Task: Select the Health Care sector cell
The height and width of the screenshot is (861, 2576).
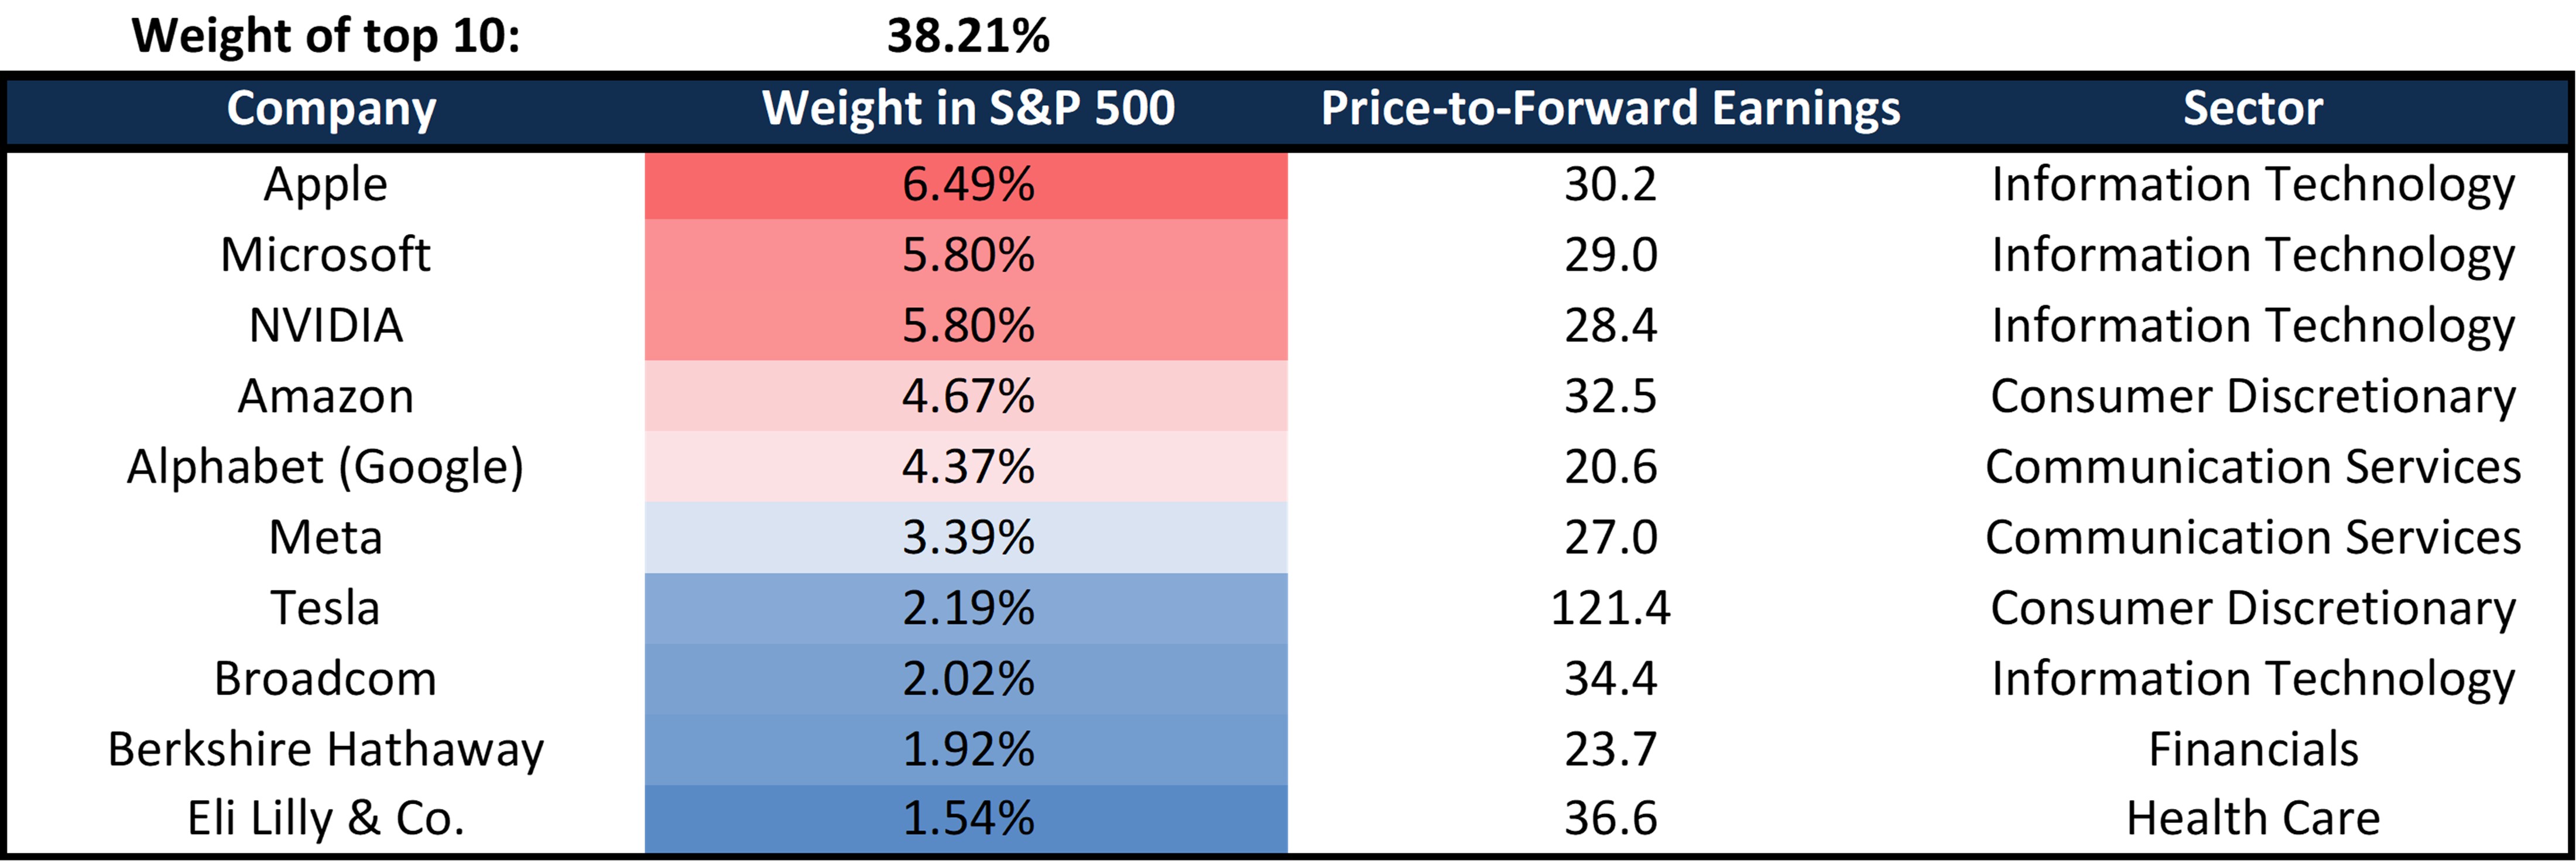Action: point(2252,818)
